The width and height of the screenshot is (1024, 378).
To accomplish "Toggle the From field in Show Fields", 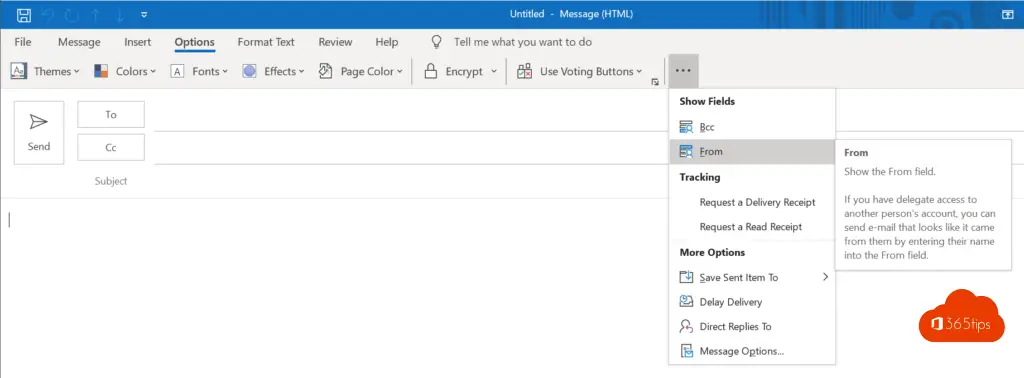I will pos(752,151).
